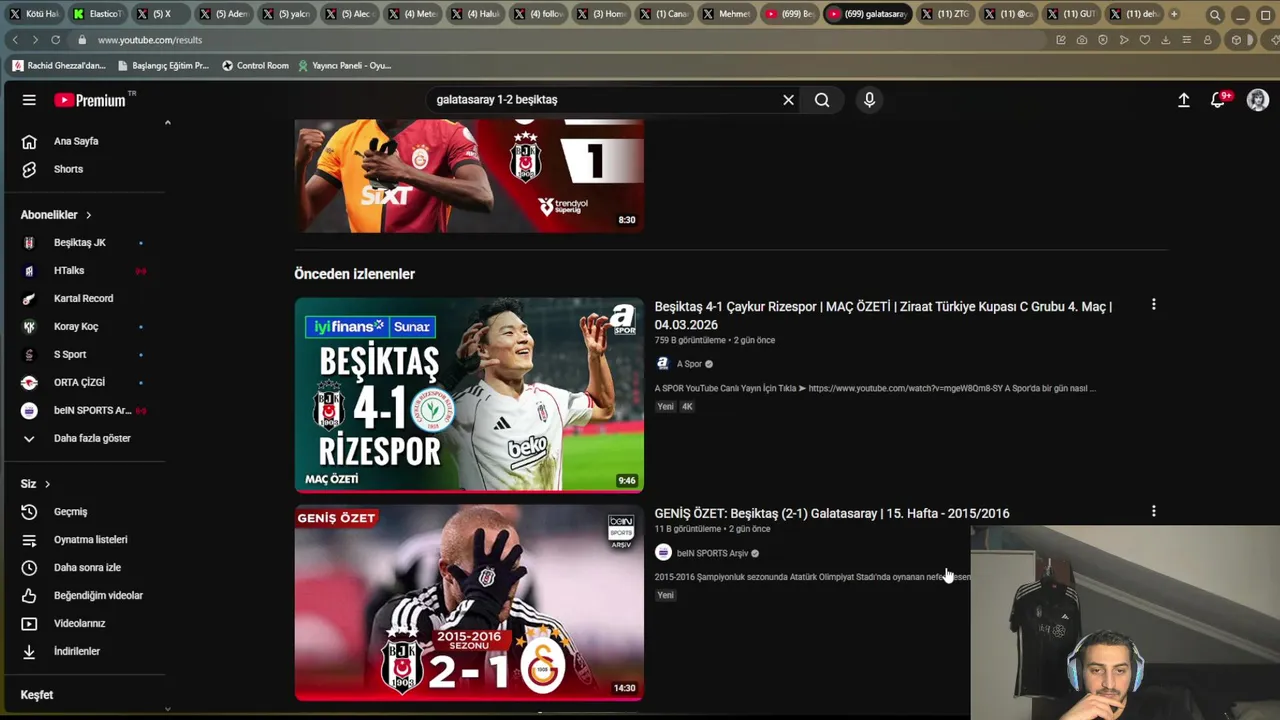Click the 4K badge under Rizespor video
This screenshot has width=1280, height=720.
click(x=687, y=407)
